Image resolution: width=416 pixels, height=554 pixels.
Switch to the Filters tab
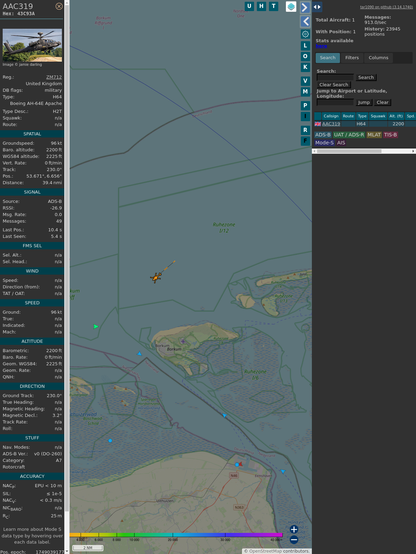tap(352, 58)
